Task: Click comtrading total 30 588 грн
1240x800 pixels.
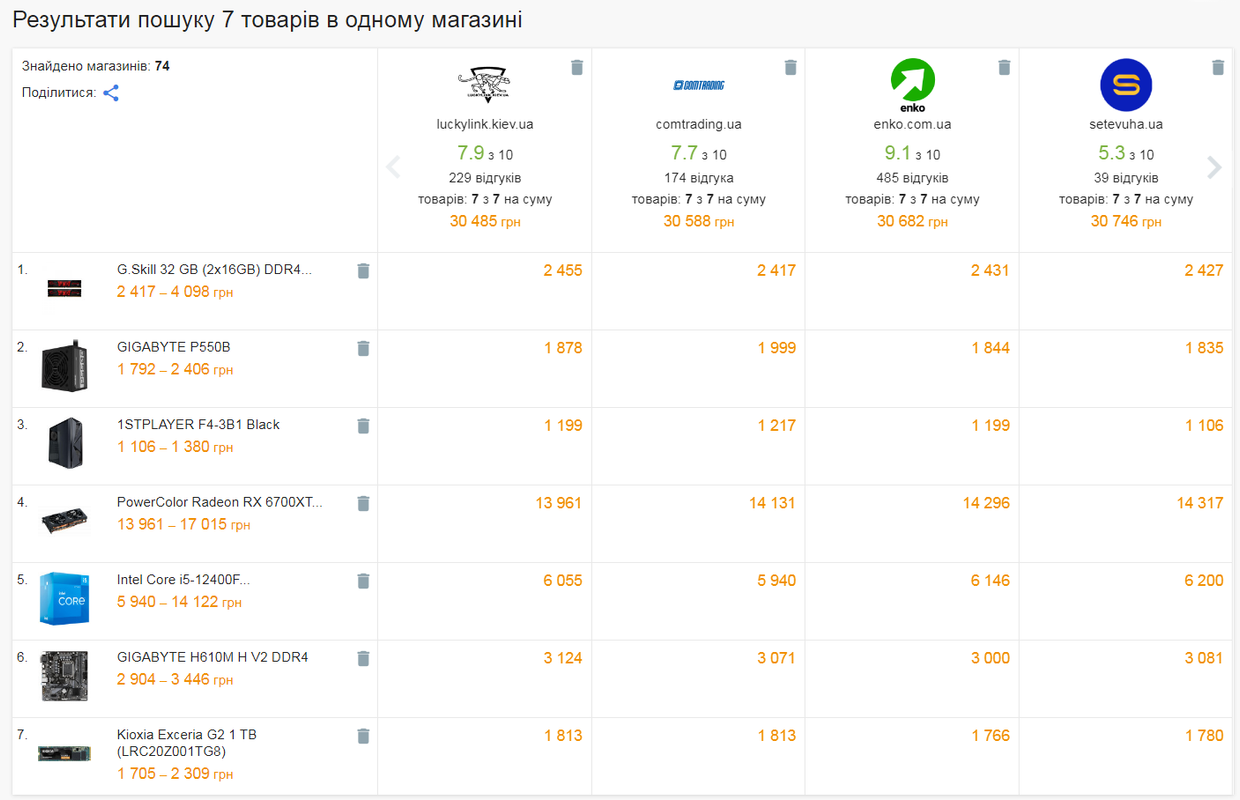Action: (699, 221)
